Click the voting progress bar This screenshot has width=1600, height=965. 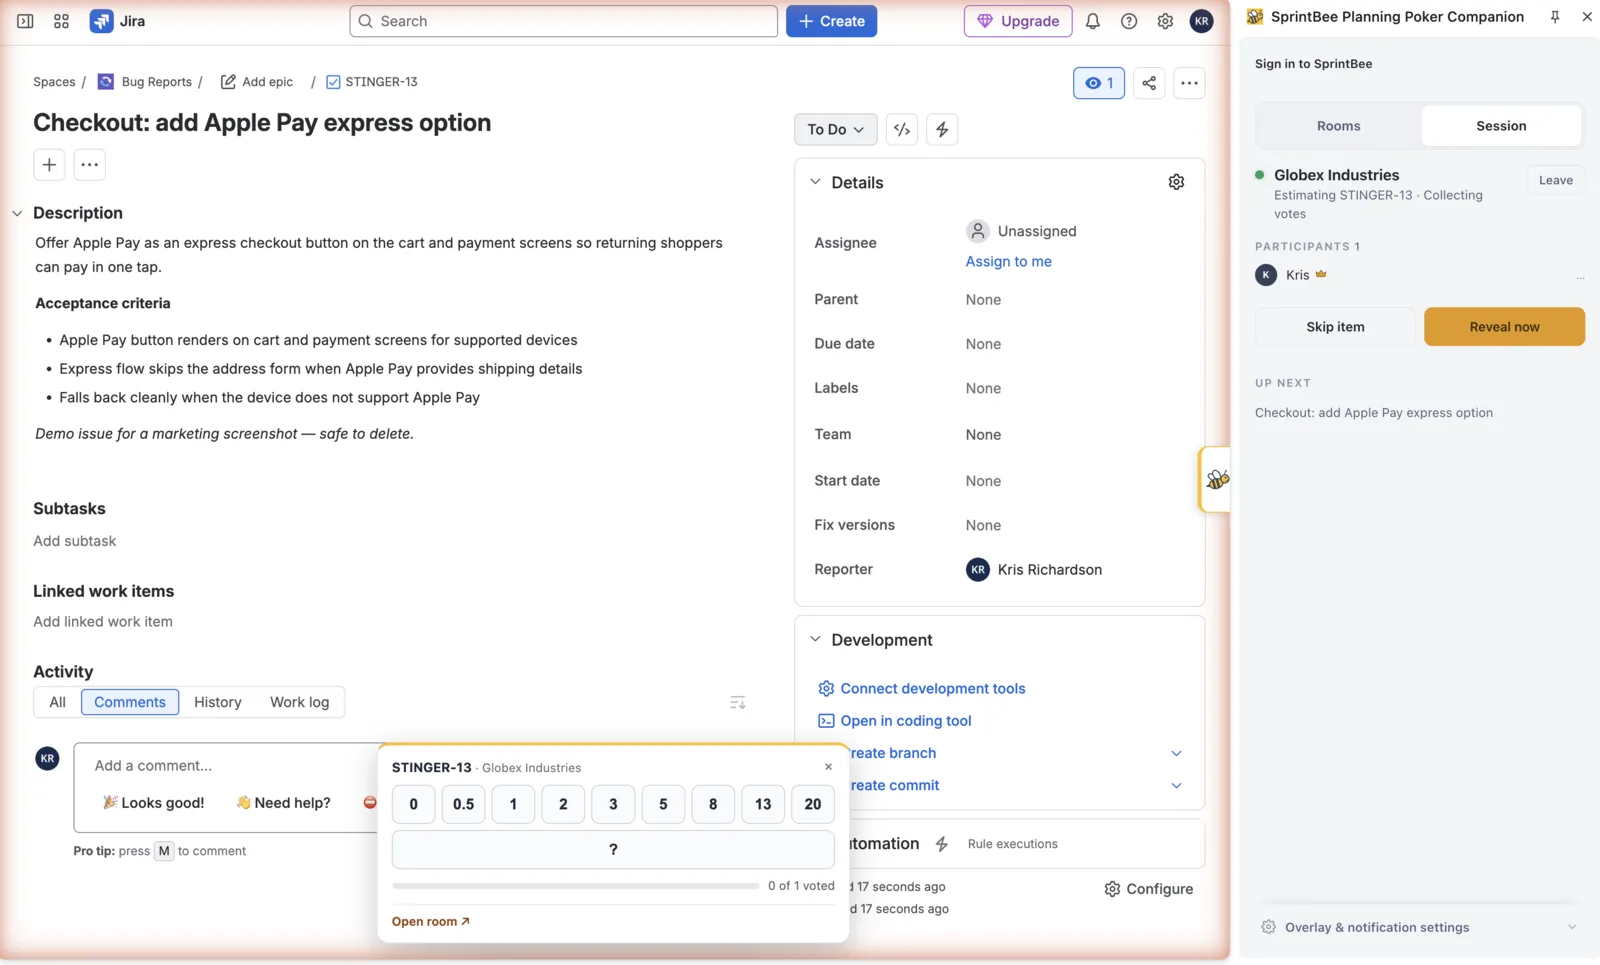tap(576, 886)
